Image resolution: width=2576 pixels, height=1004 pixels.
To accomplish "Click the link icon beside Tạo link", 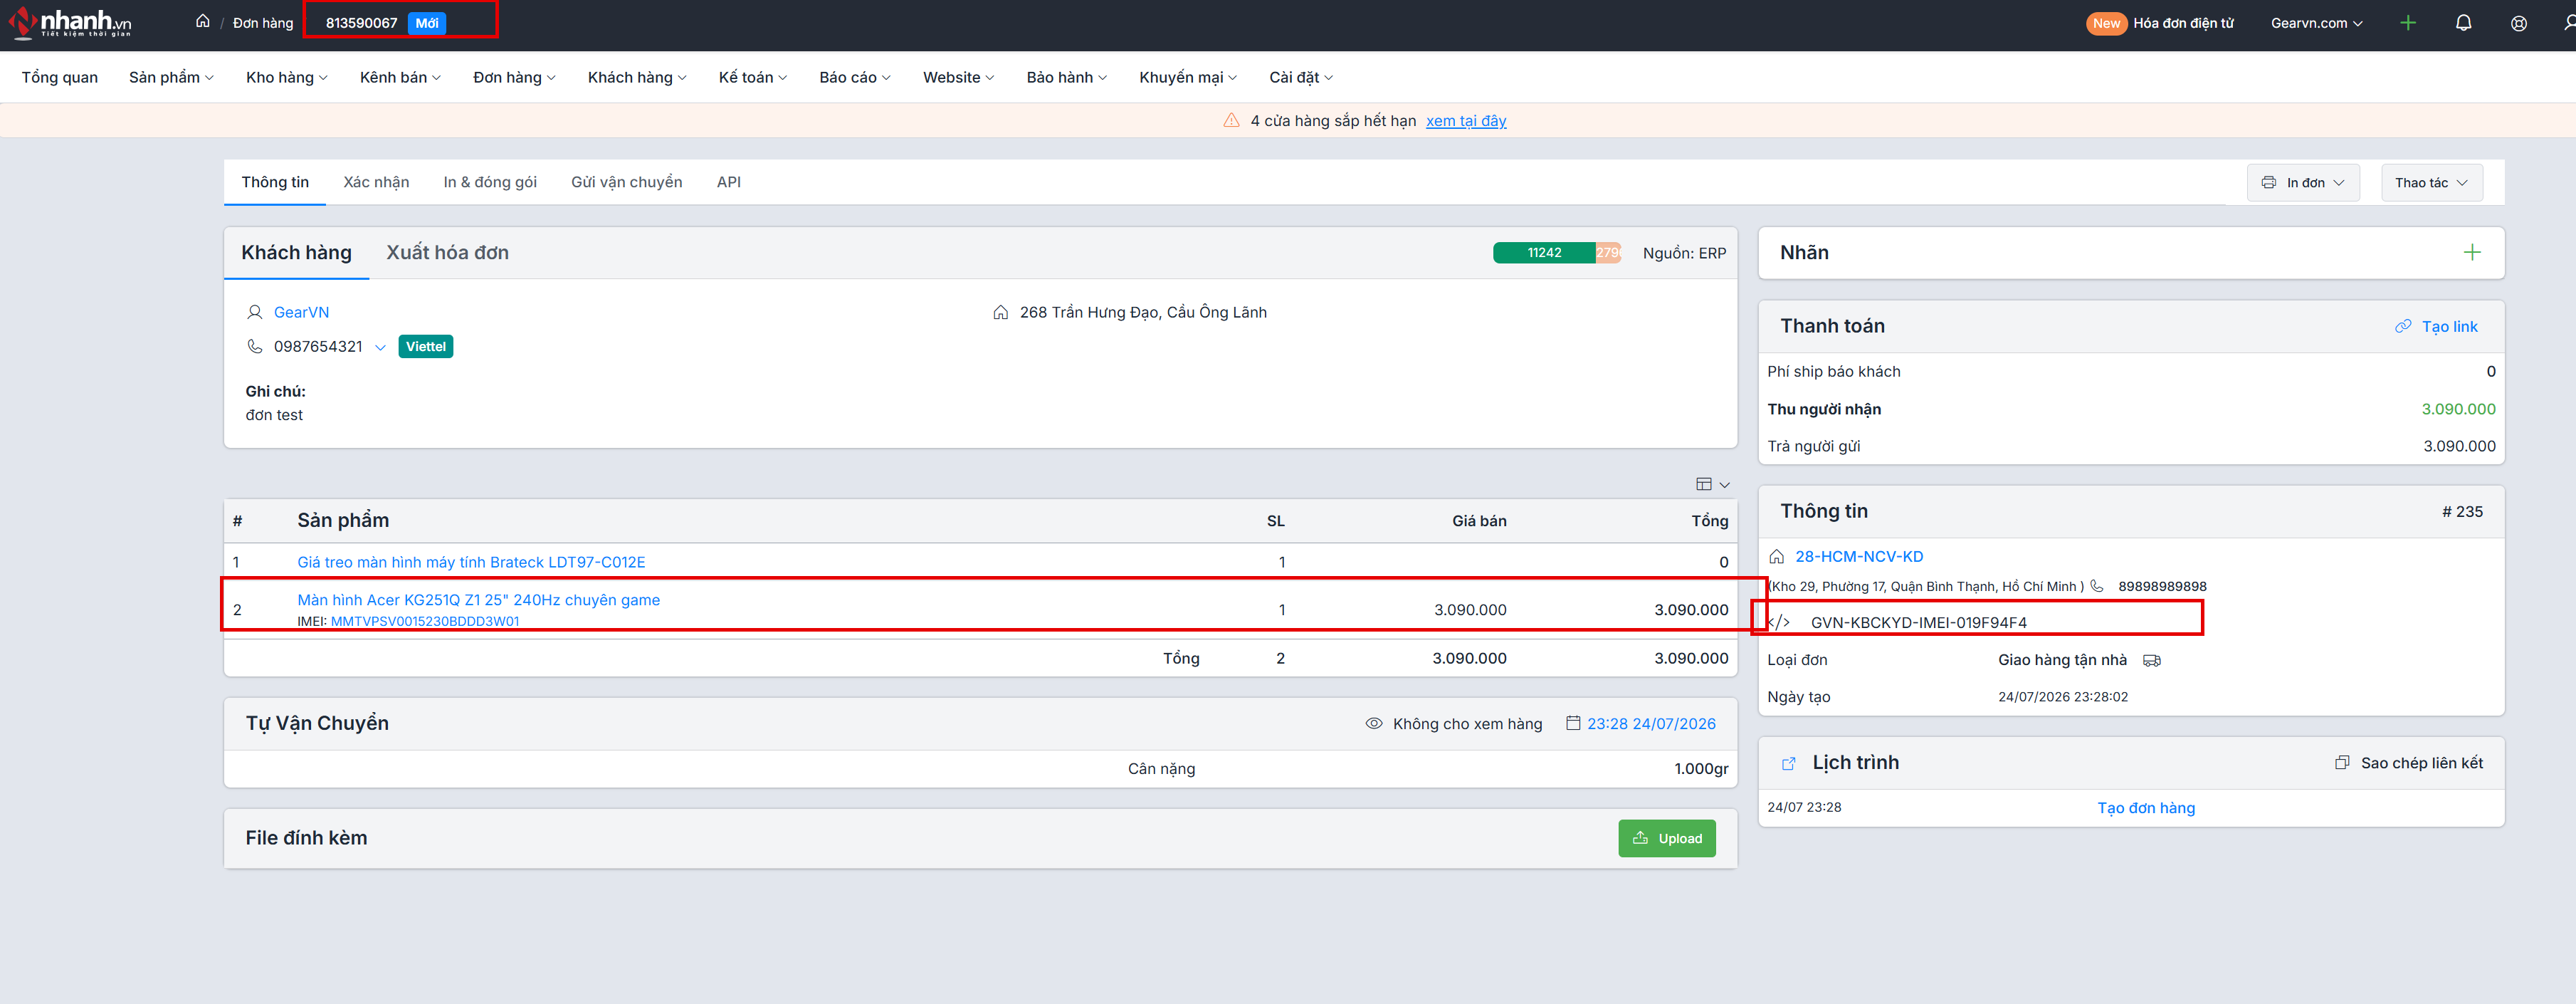I will 2403,327.
